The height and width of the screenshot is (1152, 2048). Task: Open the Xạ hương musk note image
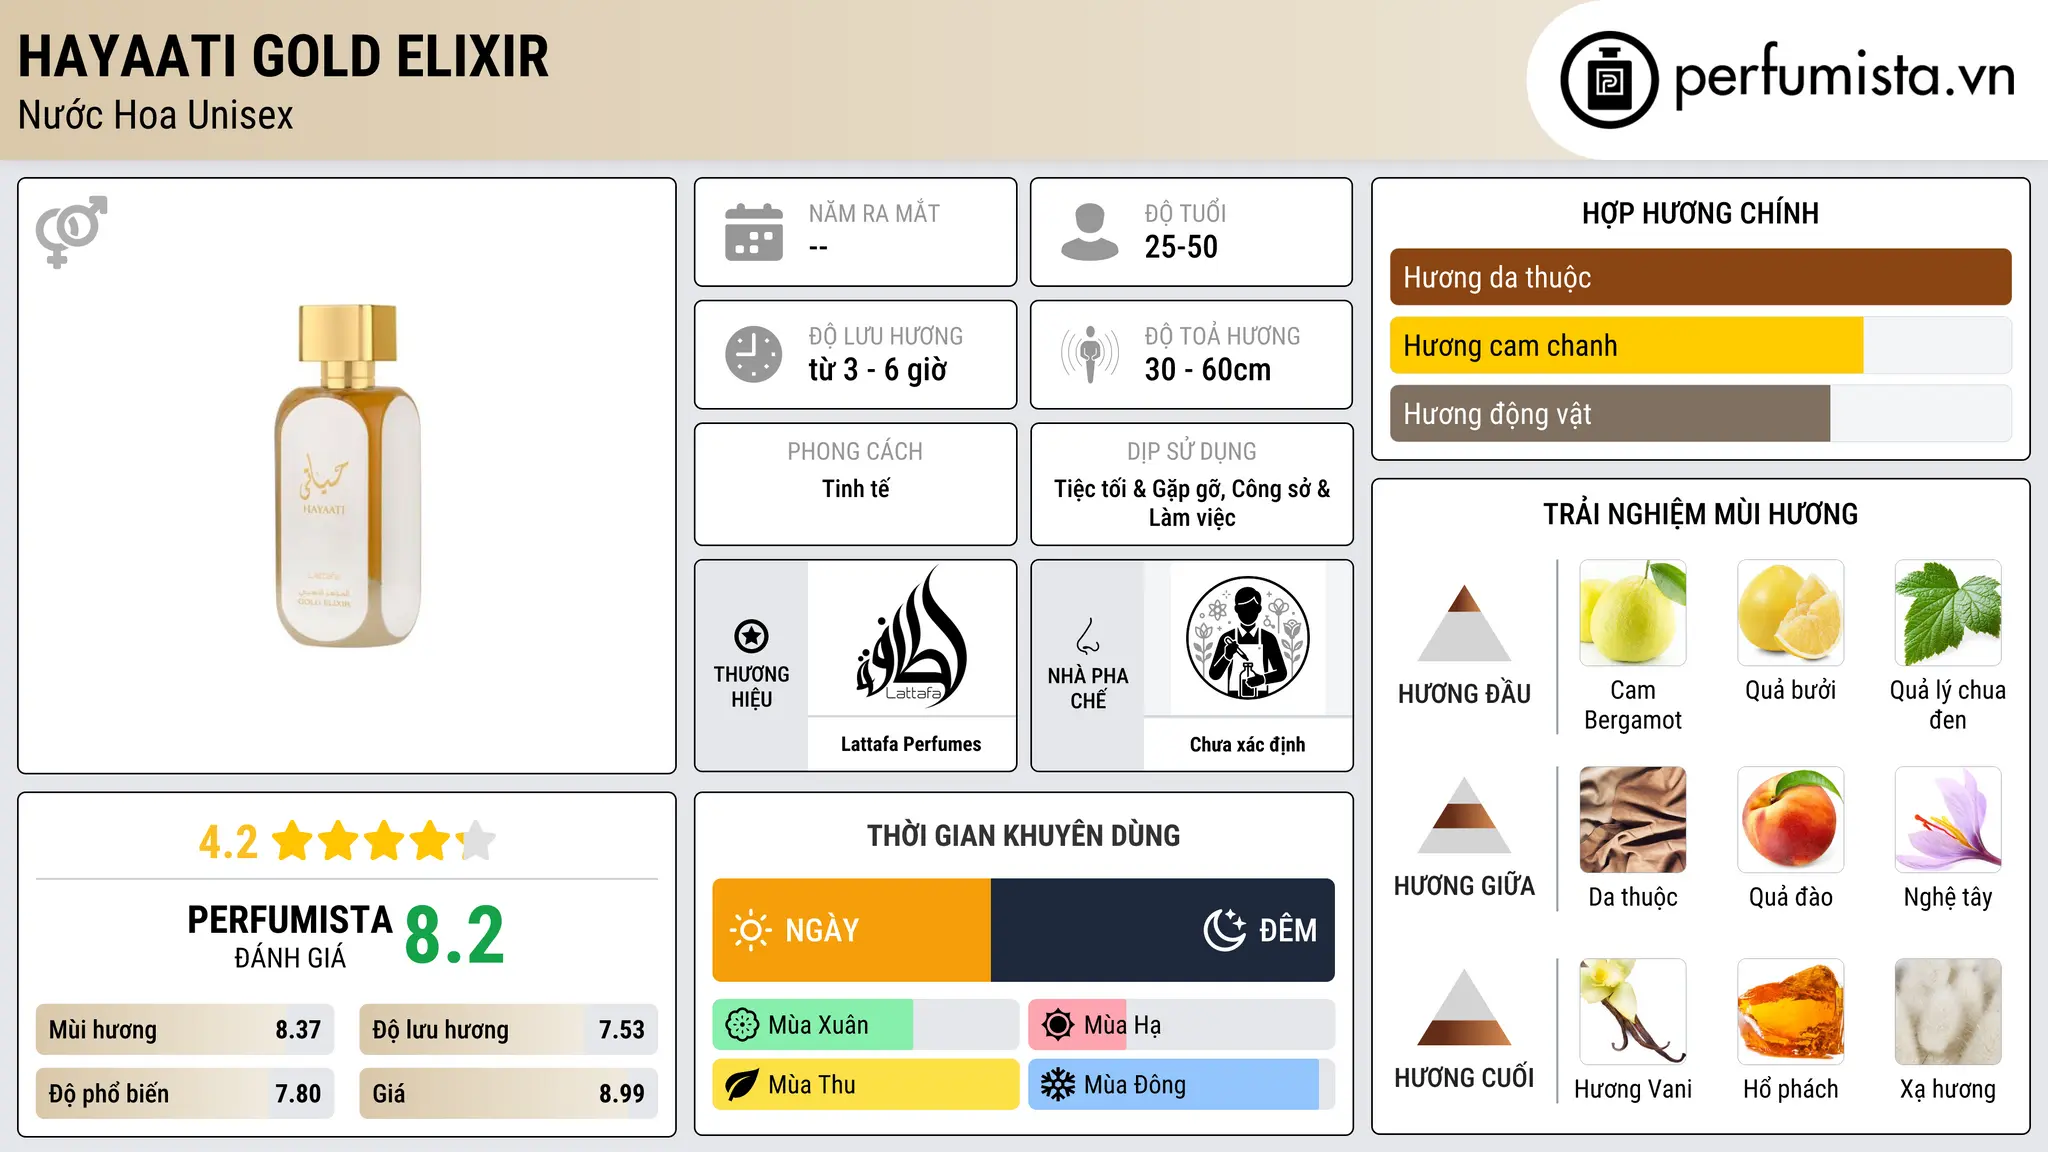point(1948,1012)
